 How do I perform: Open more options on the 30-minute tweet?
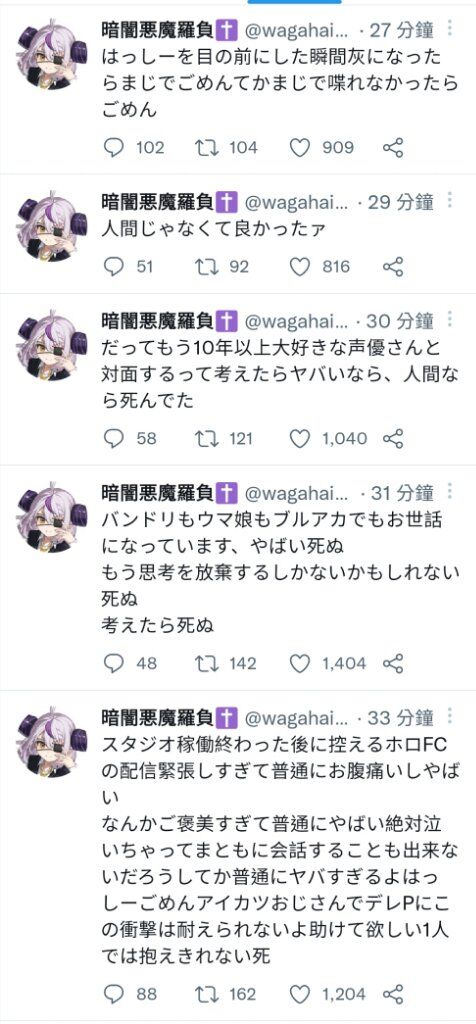tap(450, 319)
